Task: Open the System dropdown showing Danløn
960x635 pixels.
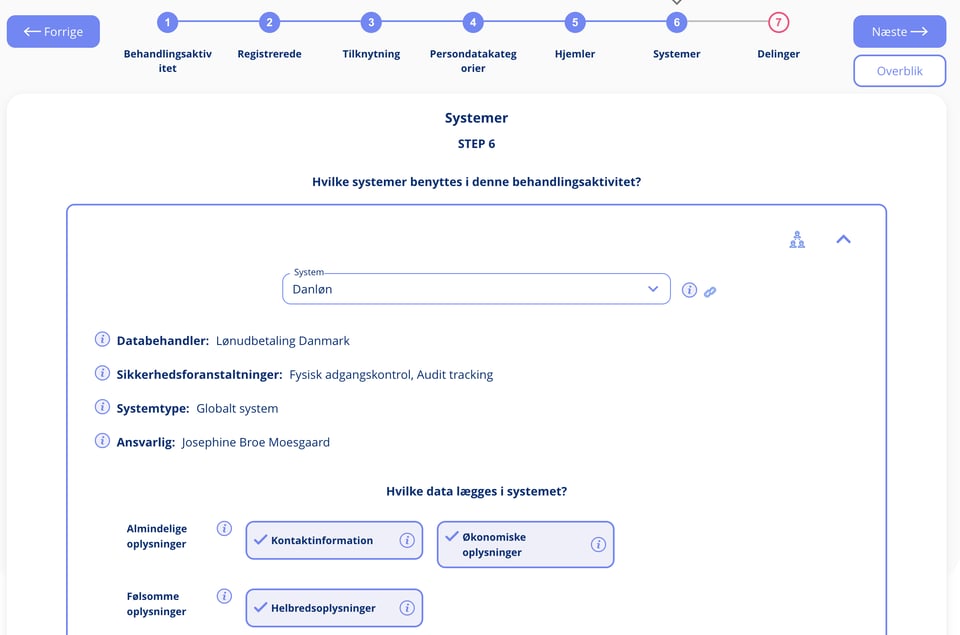Action: [476, 289]
